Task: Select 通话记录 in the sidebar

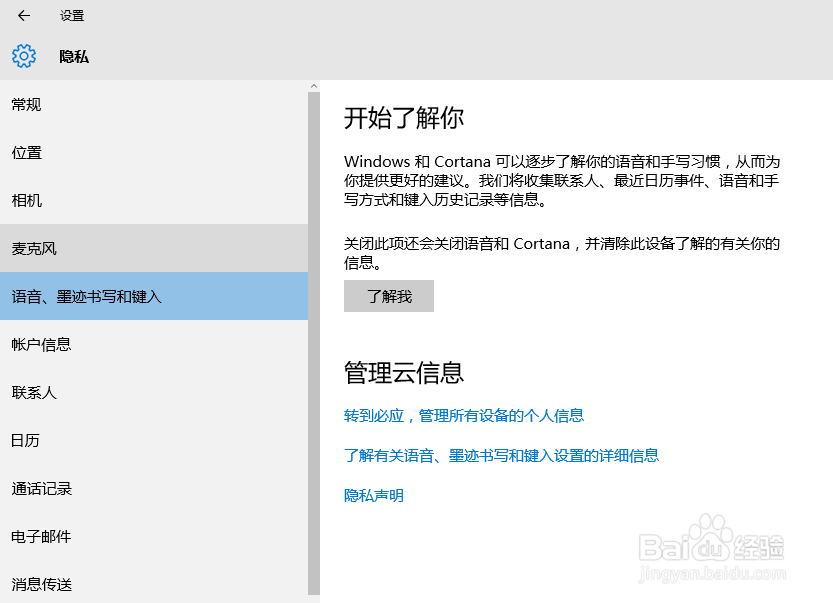Action: (x=154, y=488)
